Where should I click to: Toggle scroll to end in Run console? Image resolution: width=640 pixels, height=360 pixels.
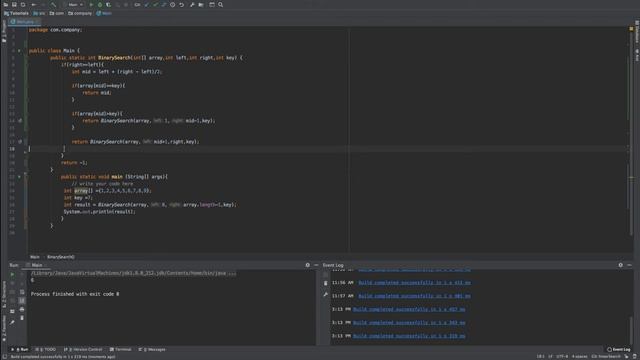click(22, 300)
